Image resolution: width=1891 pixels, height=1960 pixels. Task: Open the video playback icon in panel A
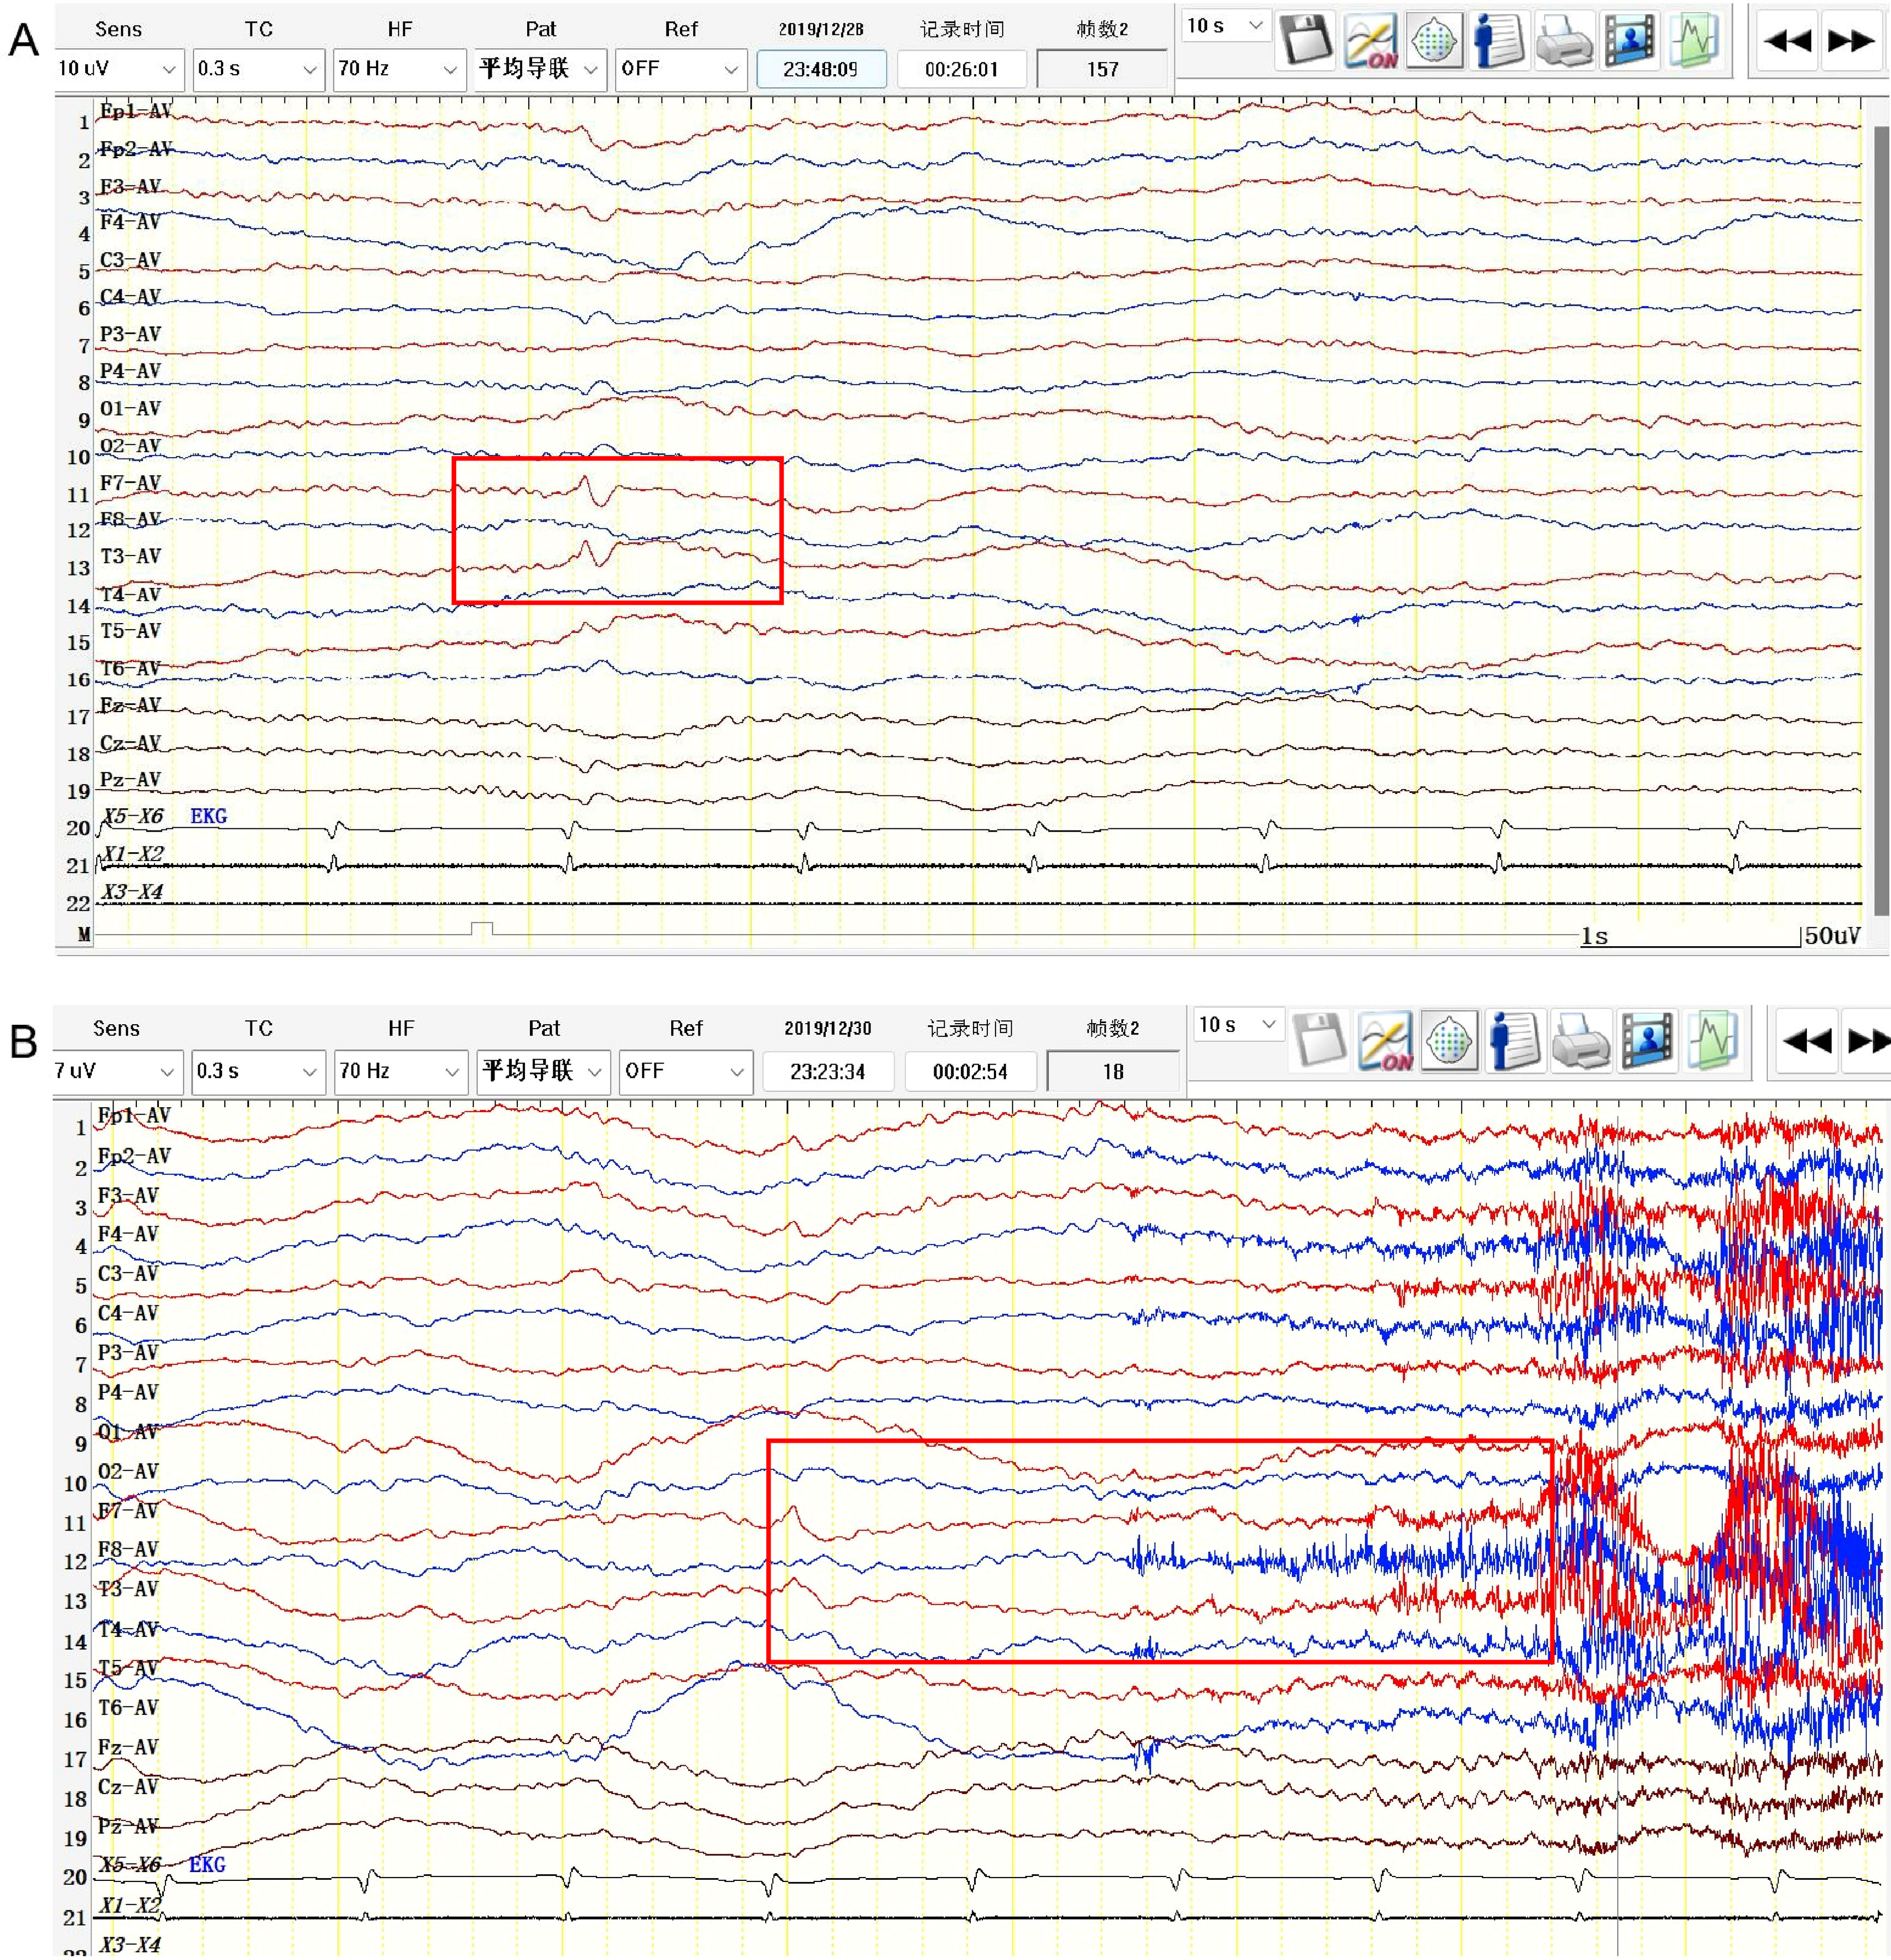[1629, 42]
